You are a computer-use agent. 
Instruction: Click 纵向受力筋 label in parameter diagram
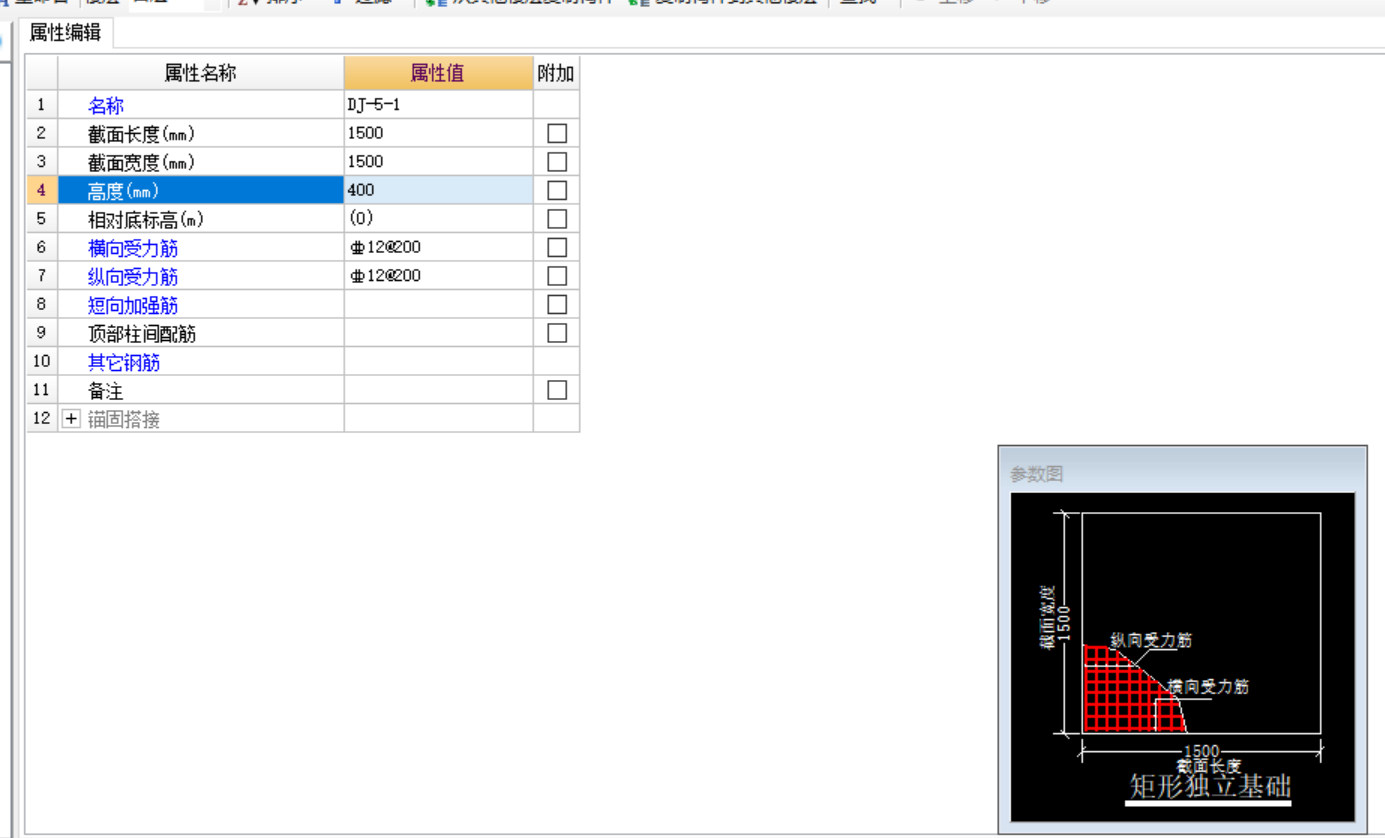[1151, 640]
